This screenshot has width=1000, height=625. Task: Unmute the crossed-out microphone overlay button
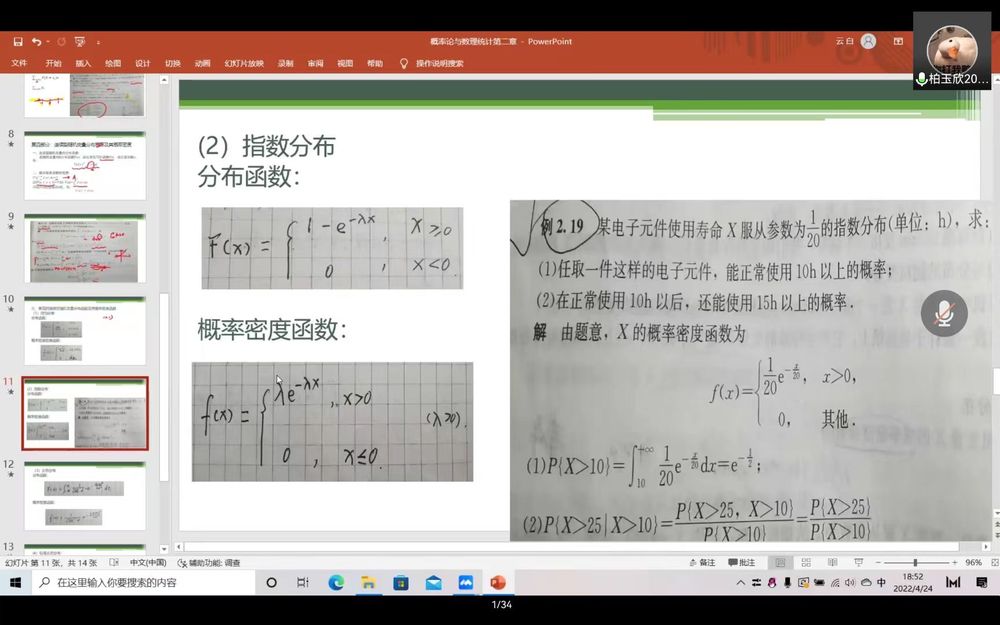click(943, 314)
